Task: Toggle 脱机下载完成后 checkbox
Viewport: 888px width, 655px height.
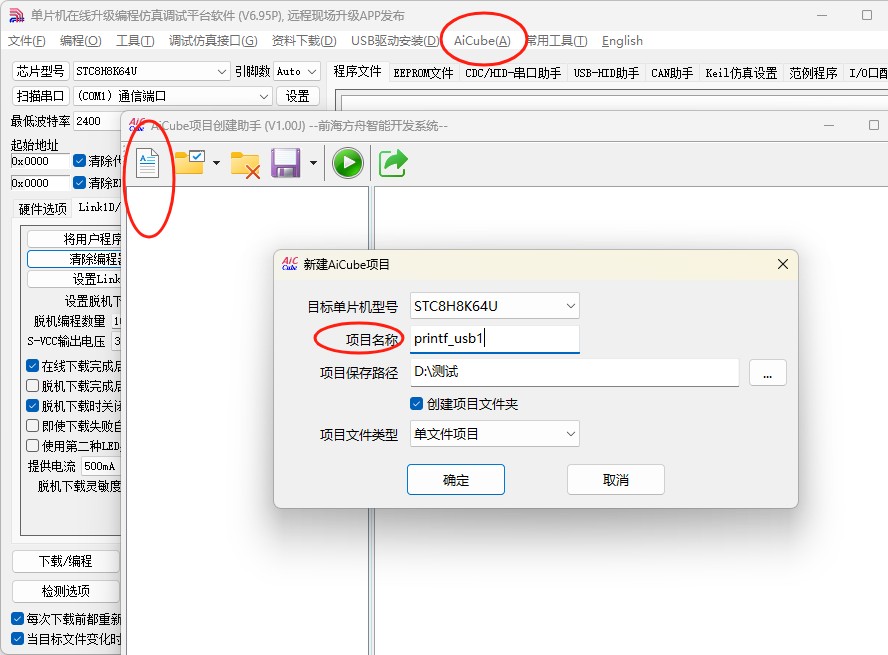Action: 33,386
